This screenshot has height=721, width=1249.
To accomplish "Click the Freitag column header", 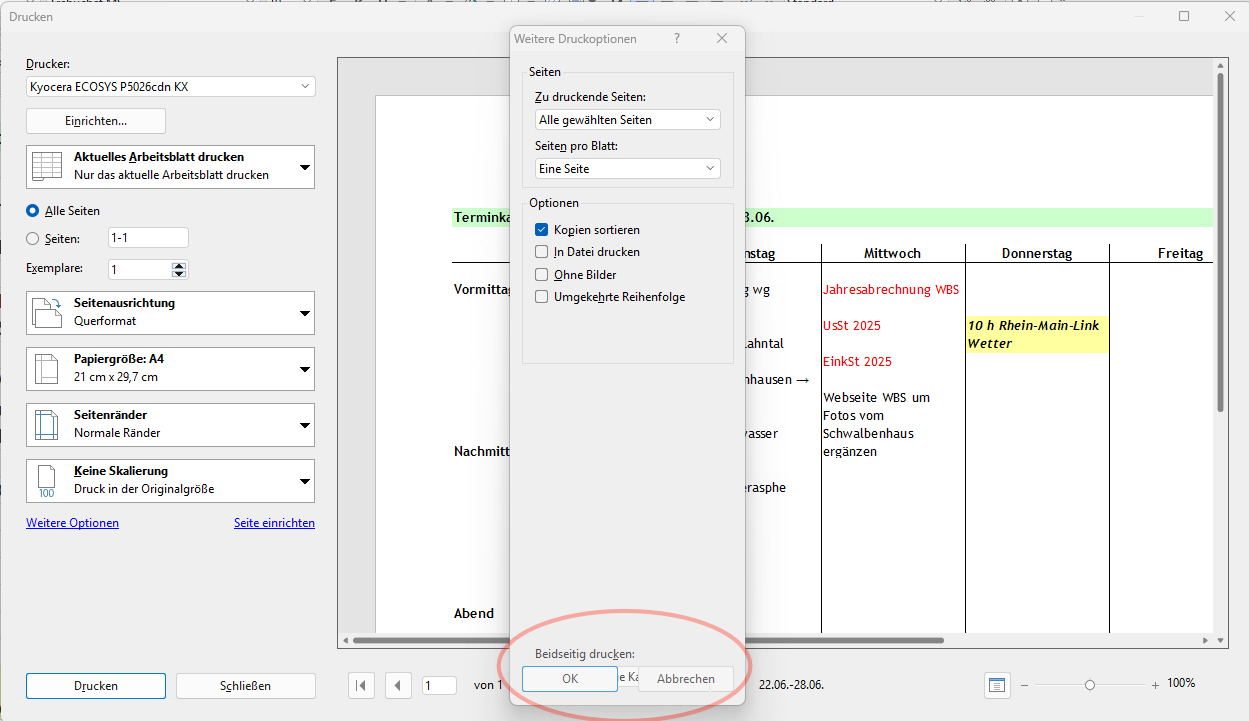I will [1180, 254].
